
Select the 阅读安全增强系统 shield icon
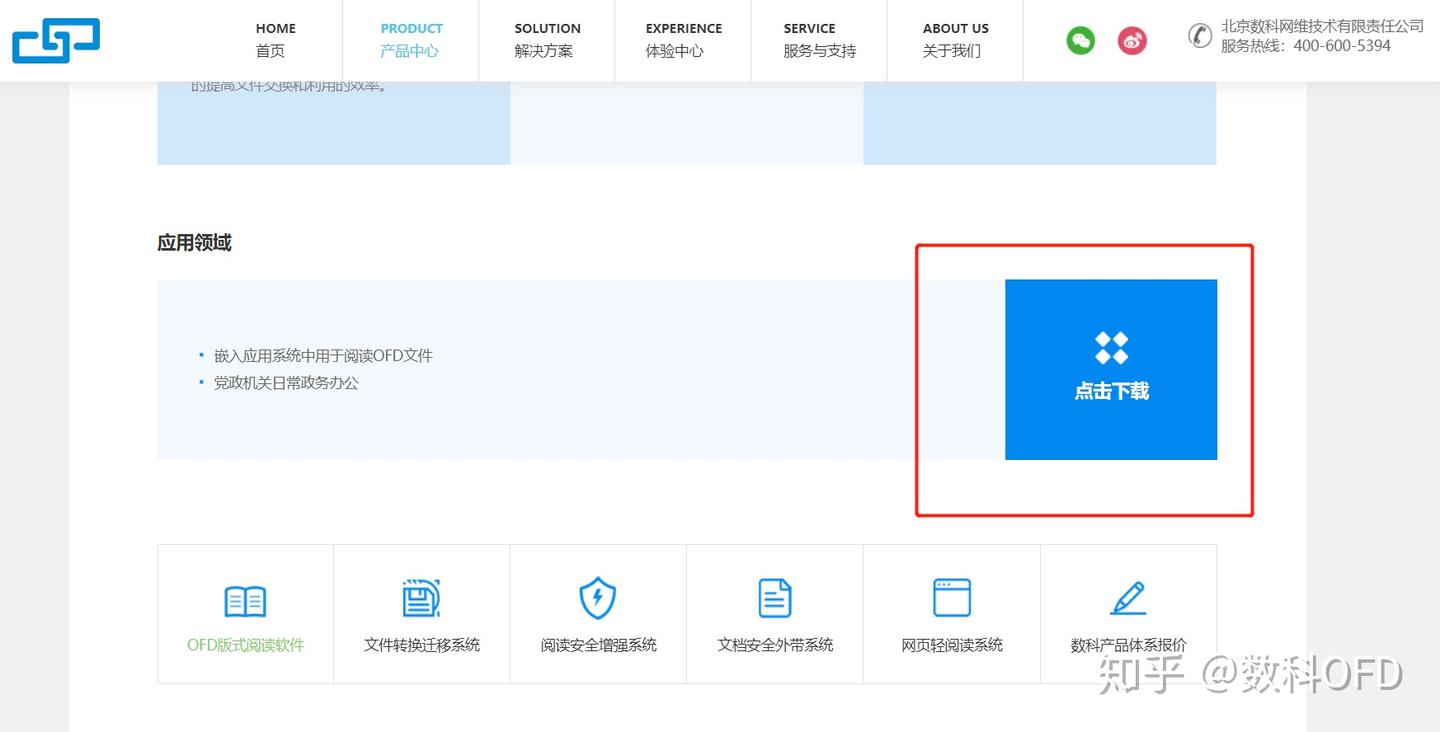pyautogui.click(x=598, y=598)
